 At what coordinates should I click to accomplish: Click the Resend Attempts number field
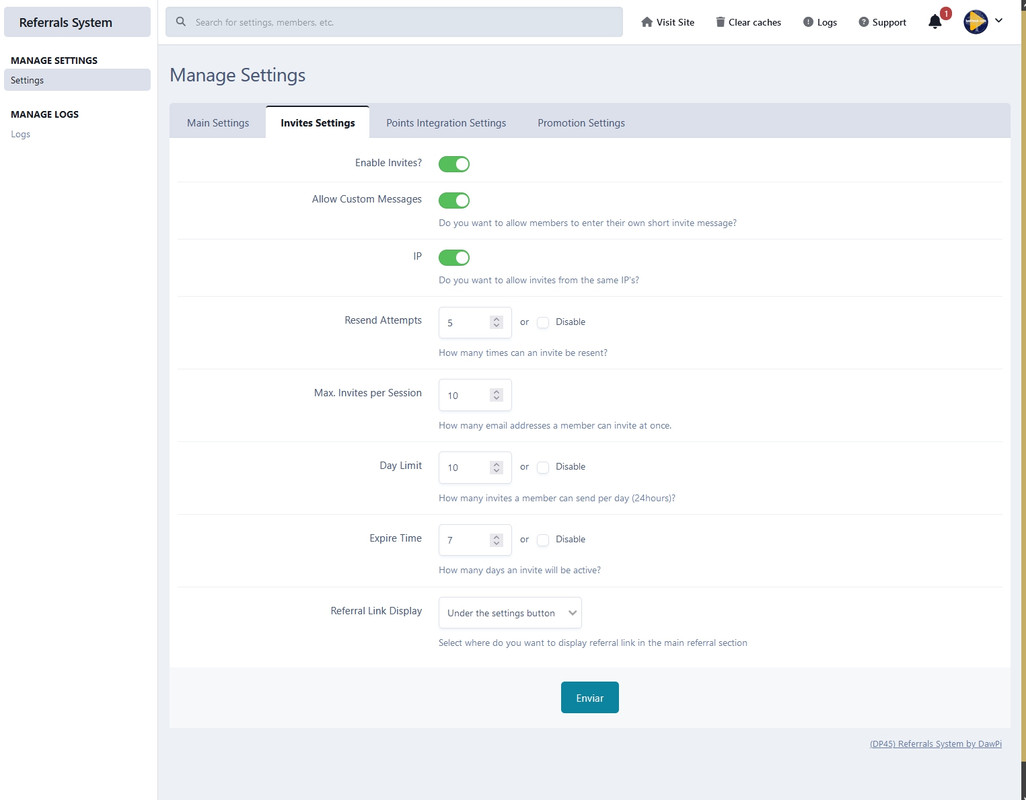coord(475,322)
